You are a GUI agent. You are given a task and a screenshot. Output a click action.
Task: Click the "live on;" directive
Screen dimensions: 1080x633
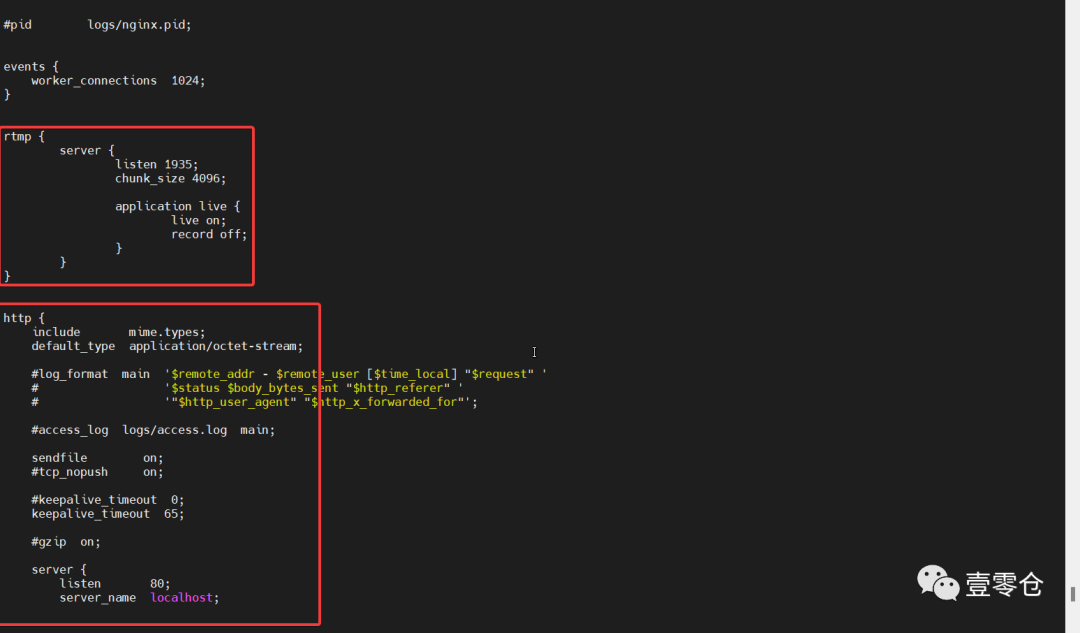tap(198, 220)
